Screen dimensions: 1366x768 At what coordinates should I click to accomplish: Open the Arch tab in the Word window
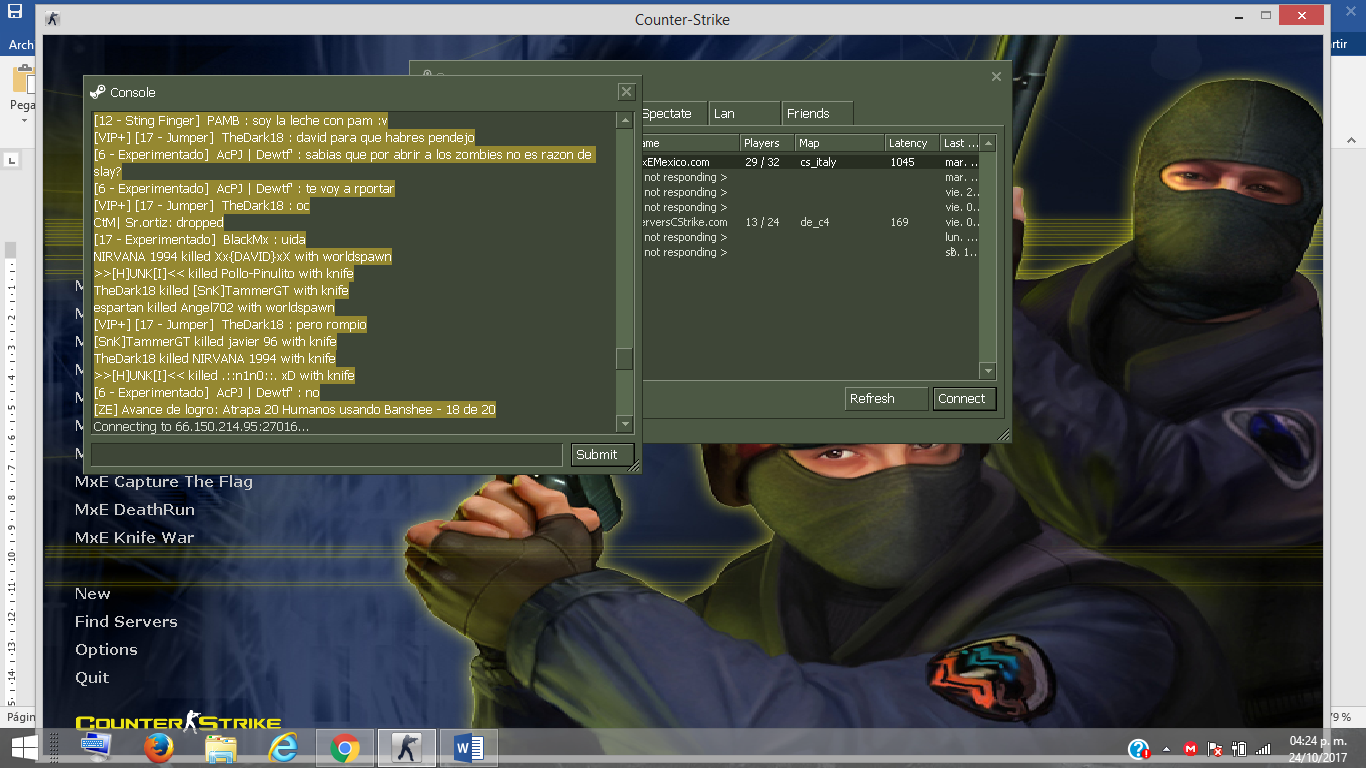(x=21, y=44)
